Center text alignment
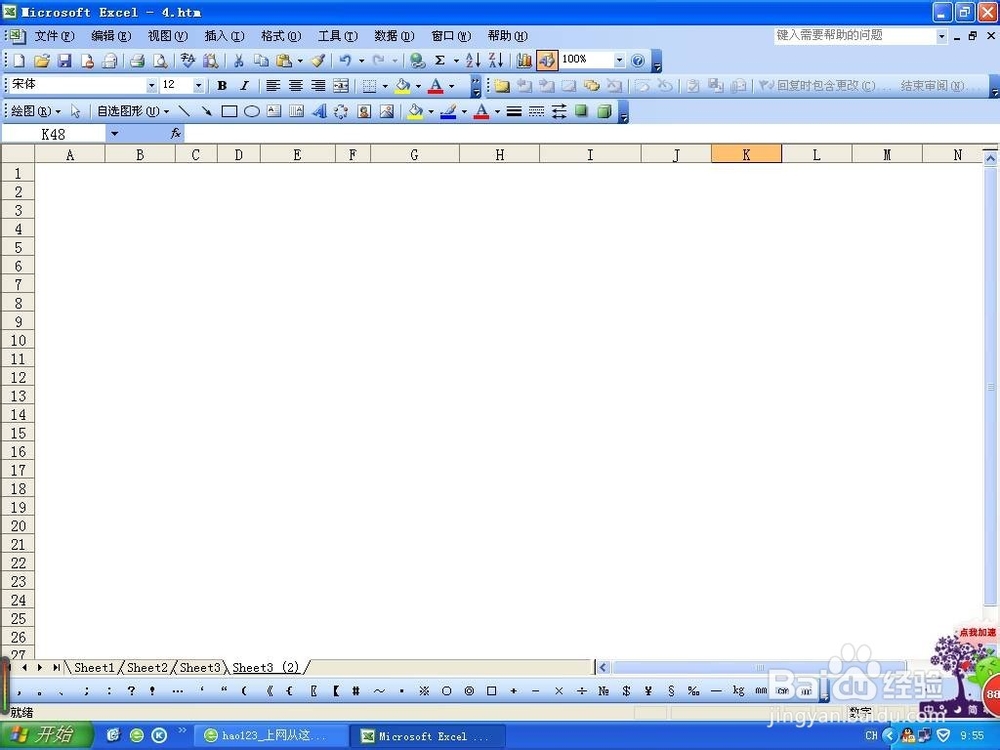This screenshot has width=1000, height=750. point(296,85)
